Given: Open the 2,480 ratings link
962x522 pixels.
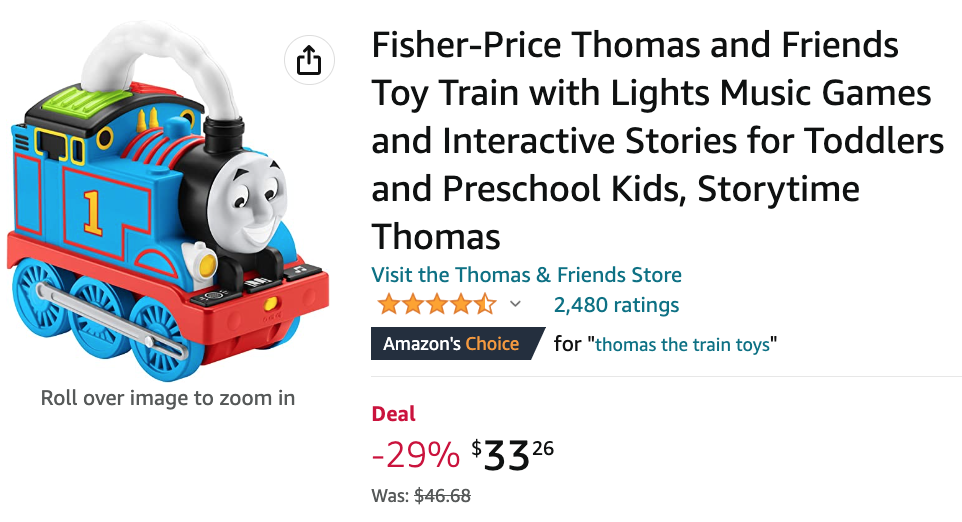Looking at the screenshot, I should 616,305.
